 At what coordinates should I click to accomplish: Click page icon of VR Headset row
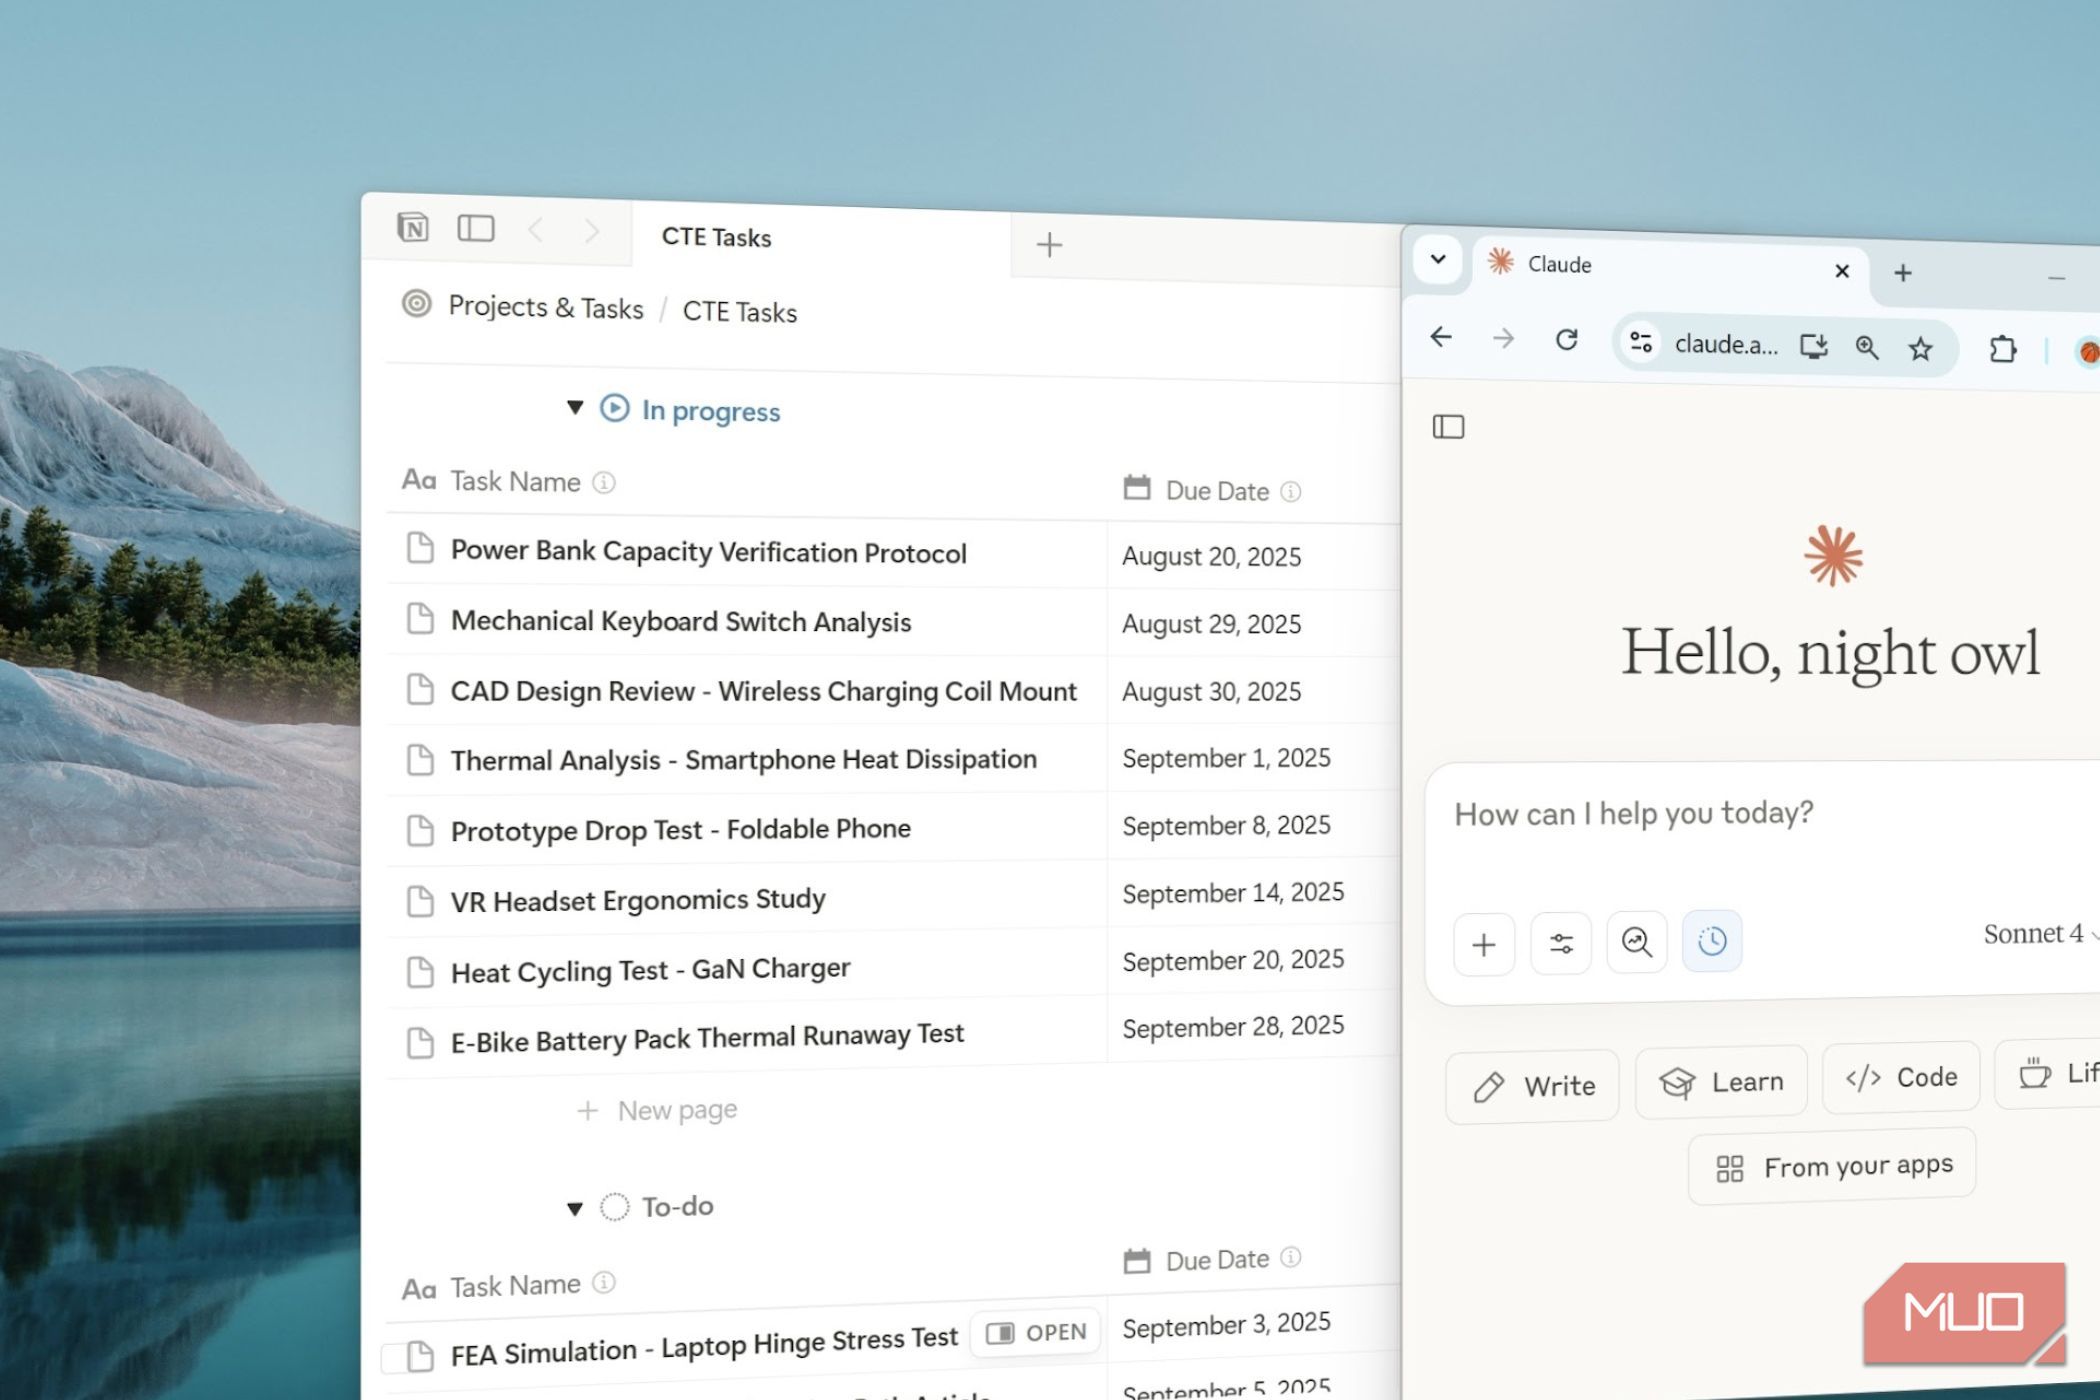420,901
